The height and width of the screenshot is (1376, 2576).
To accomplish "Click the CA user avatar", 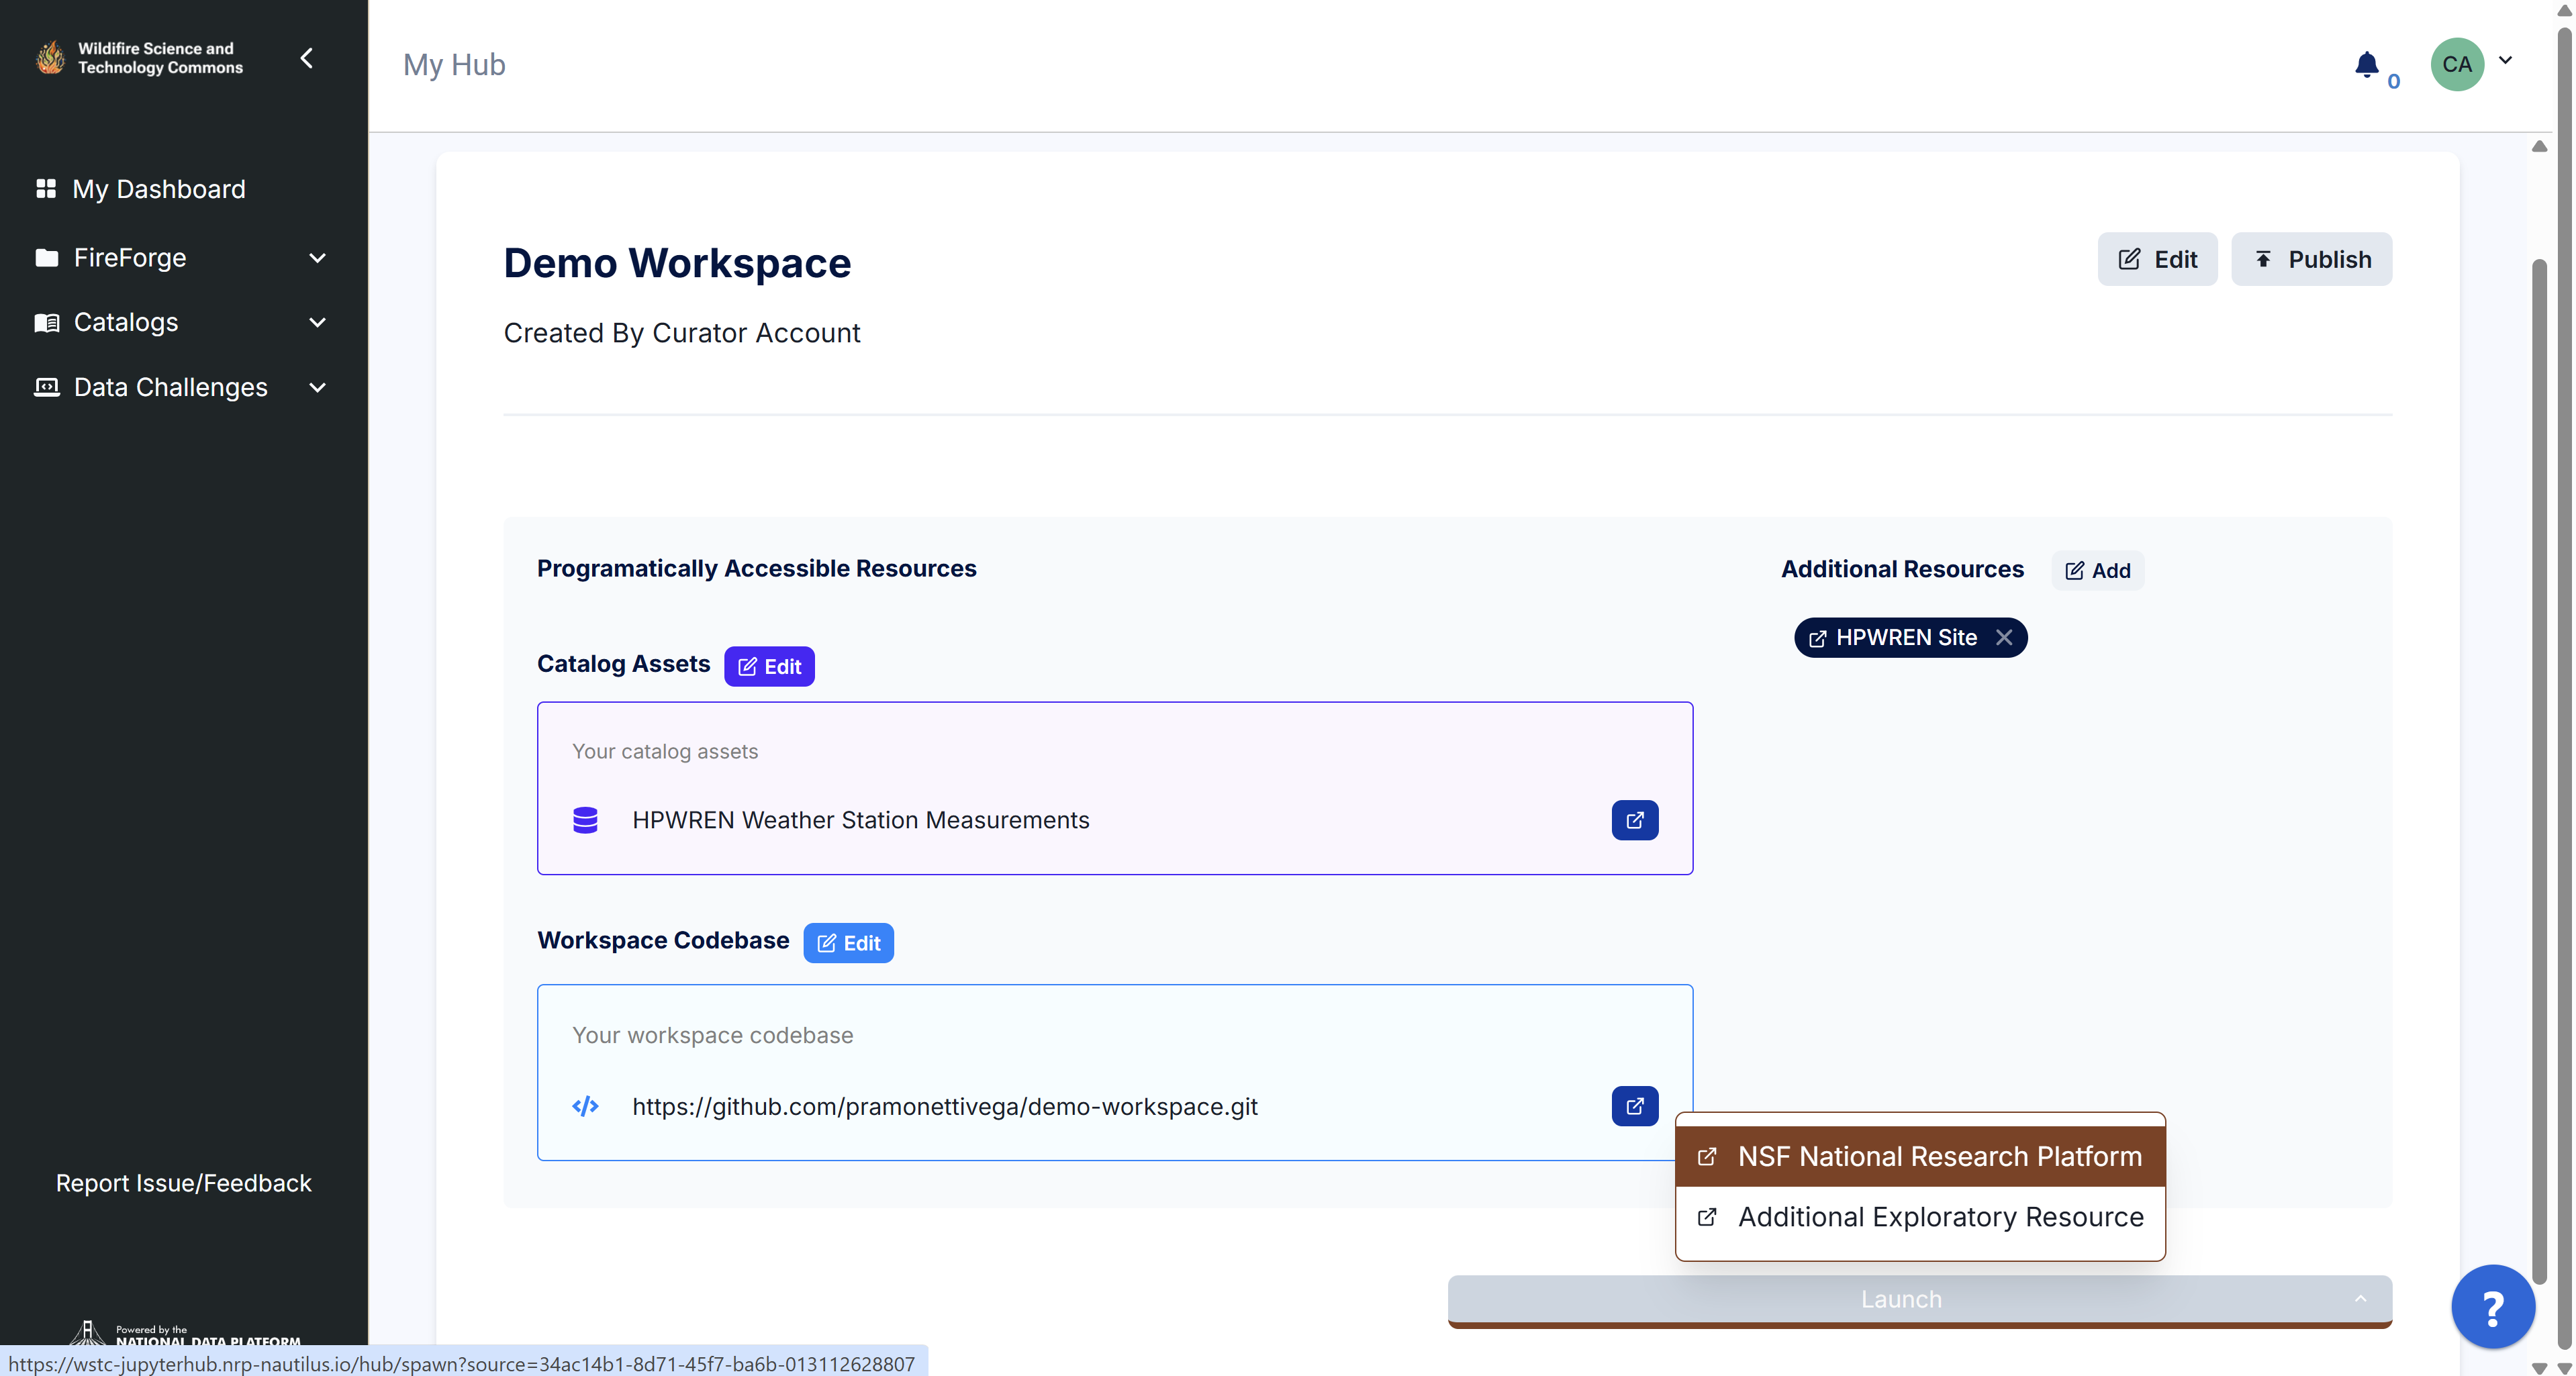I will point(2457,64).
